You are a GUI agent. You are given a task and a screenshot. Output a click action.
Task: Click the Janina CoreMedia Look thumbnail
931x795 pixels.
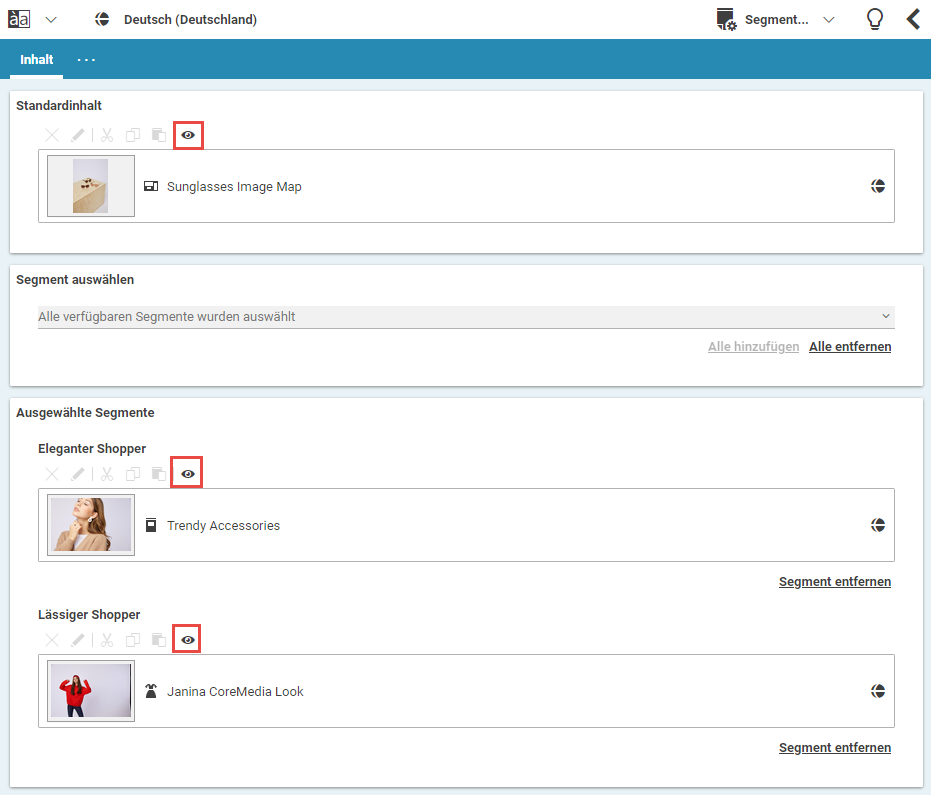click(x=90, y=690)
